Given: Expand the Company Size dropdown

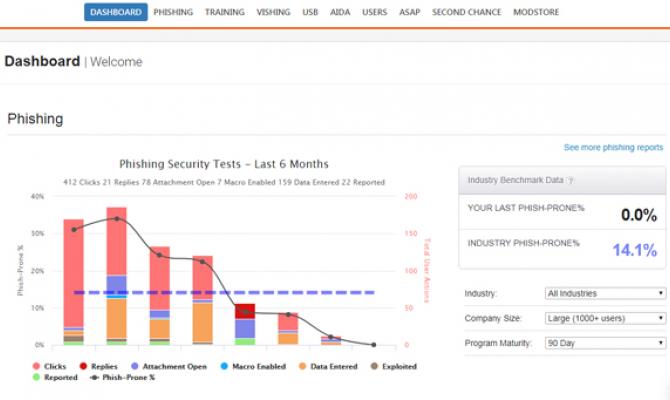Looking at the screenshot, I should point(606,318).
